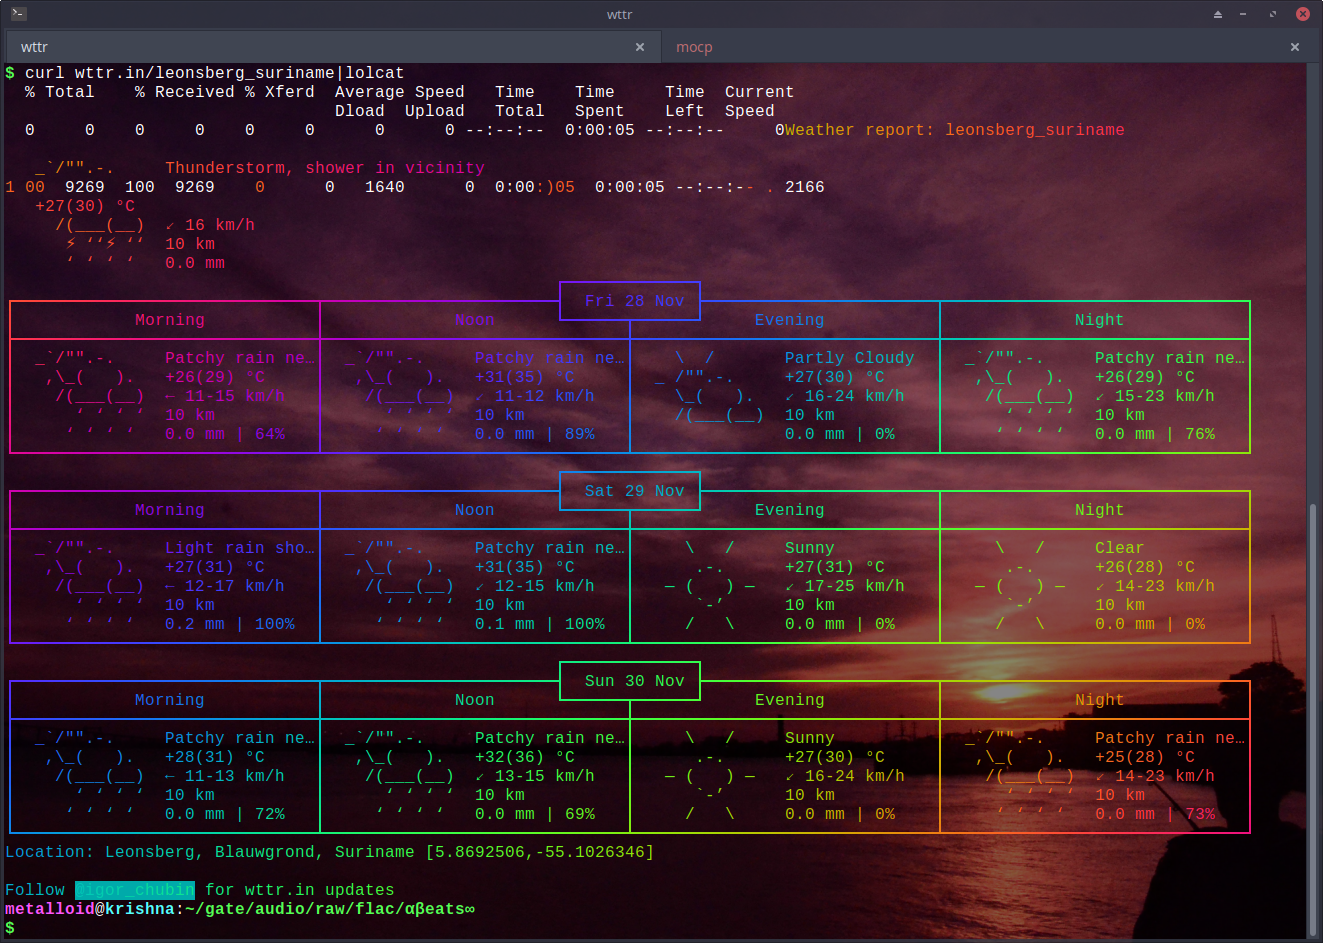The width and height of the screenshot is (1323, 943).
Task: Roll up the window using the shade button
Action: tap(1218, 14)
